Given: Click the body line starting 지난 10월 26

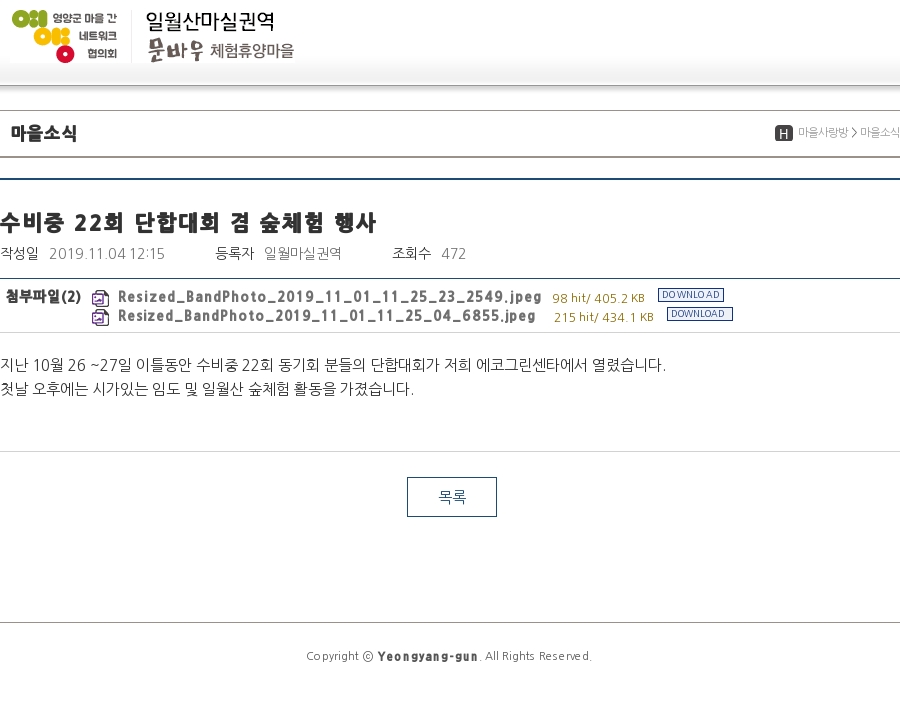Looking at the screenshot, I should coord(333,365).
